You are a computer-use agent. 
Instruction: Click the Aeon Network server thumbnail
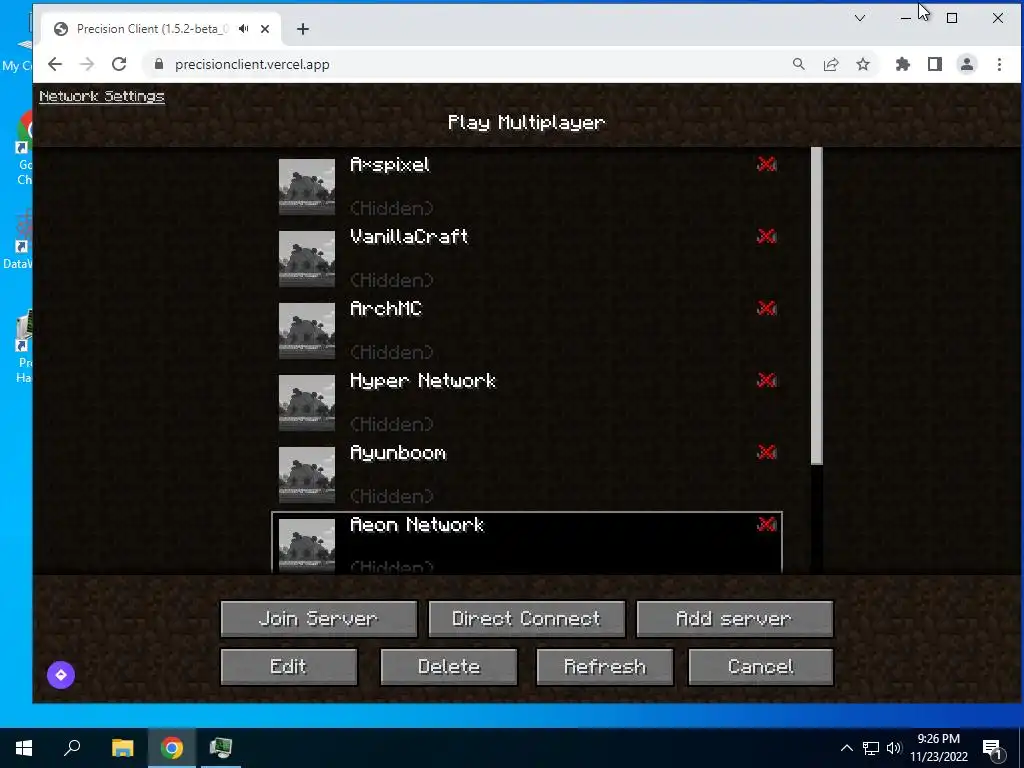(307, 546)
